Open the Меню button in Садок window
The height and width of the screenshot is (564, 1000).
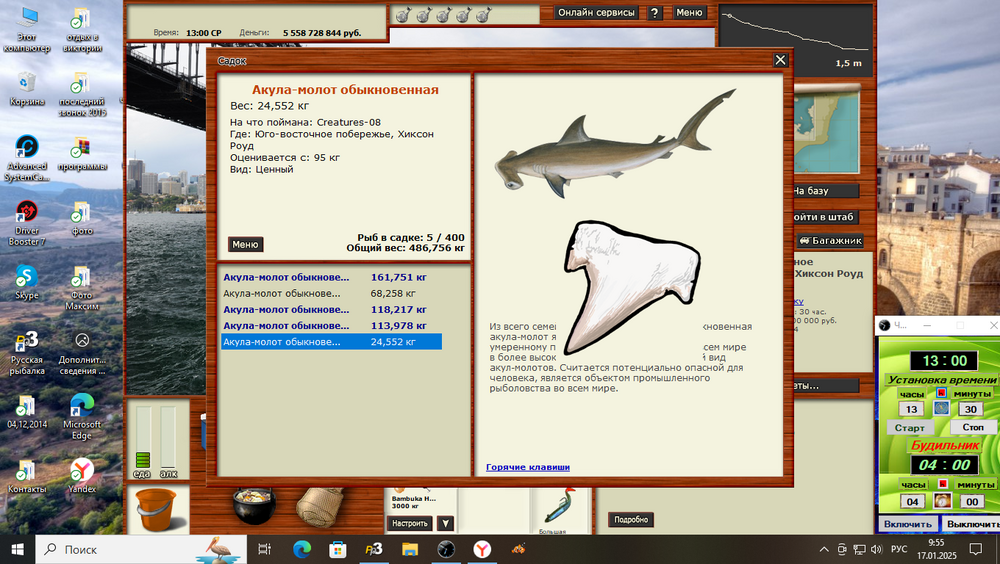[x=245, y=244]
